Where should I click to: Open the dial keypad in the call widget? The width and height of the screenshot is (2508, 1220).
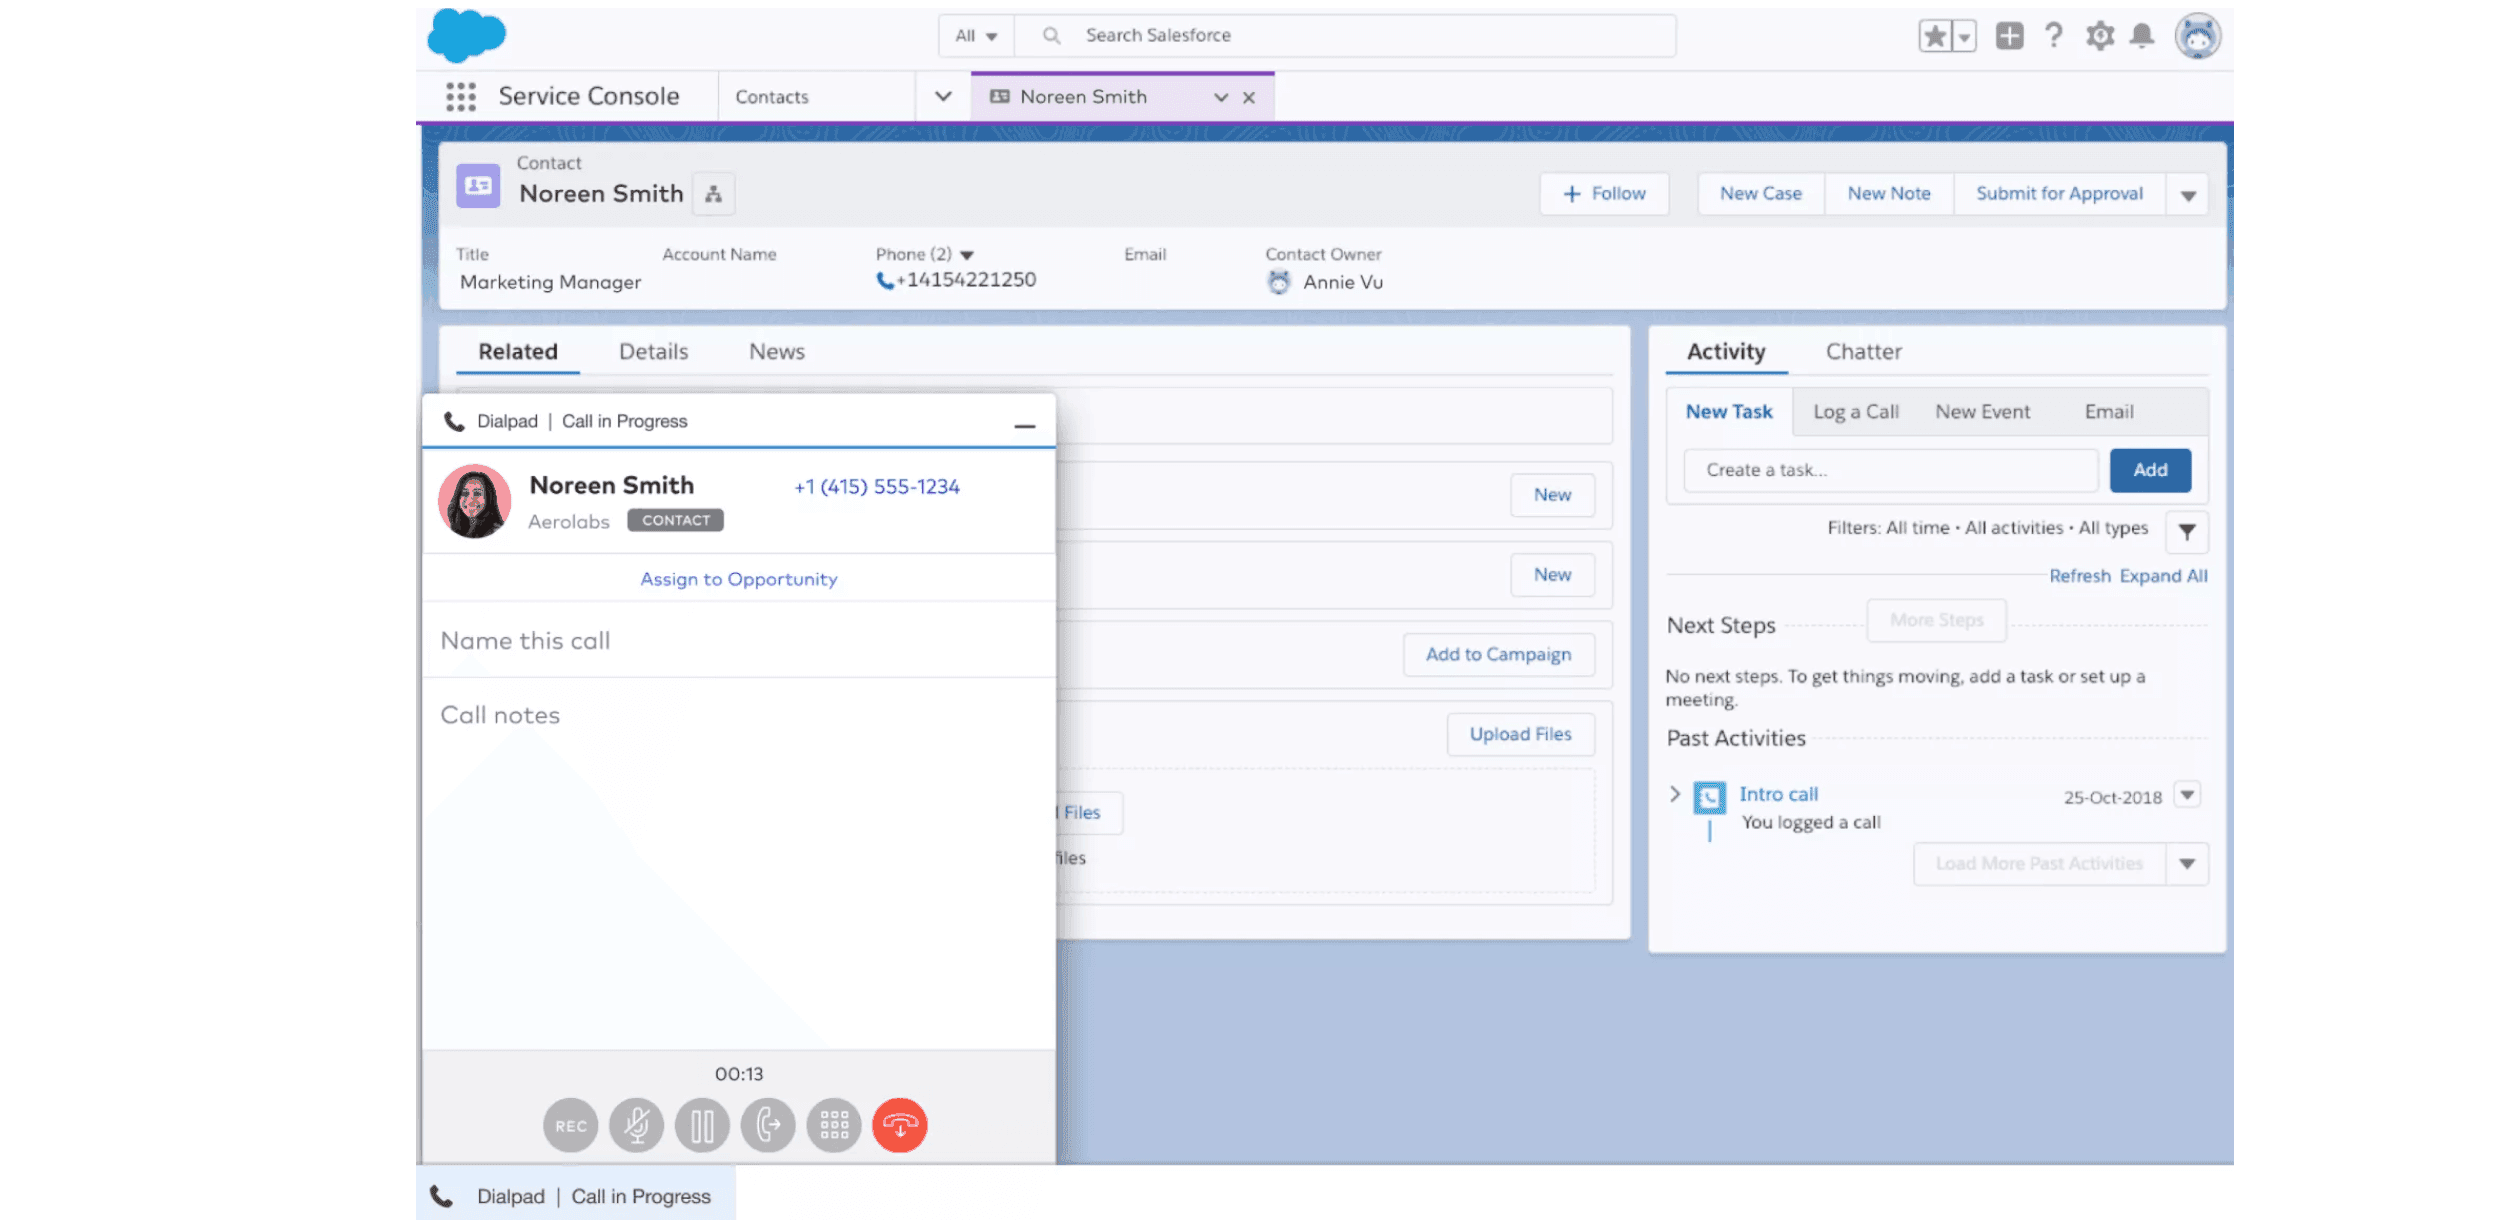click(x=833, y=1125)
